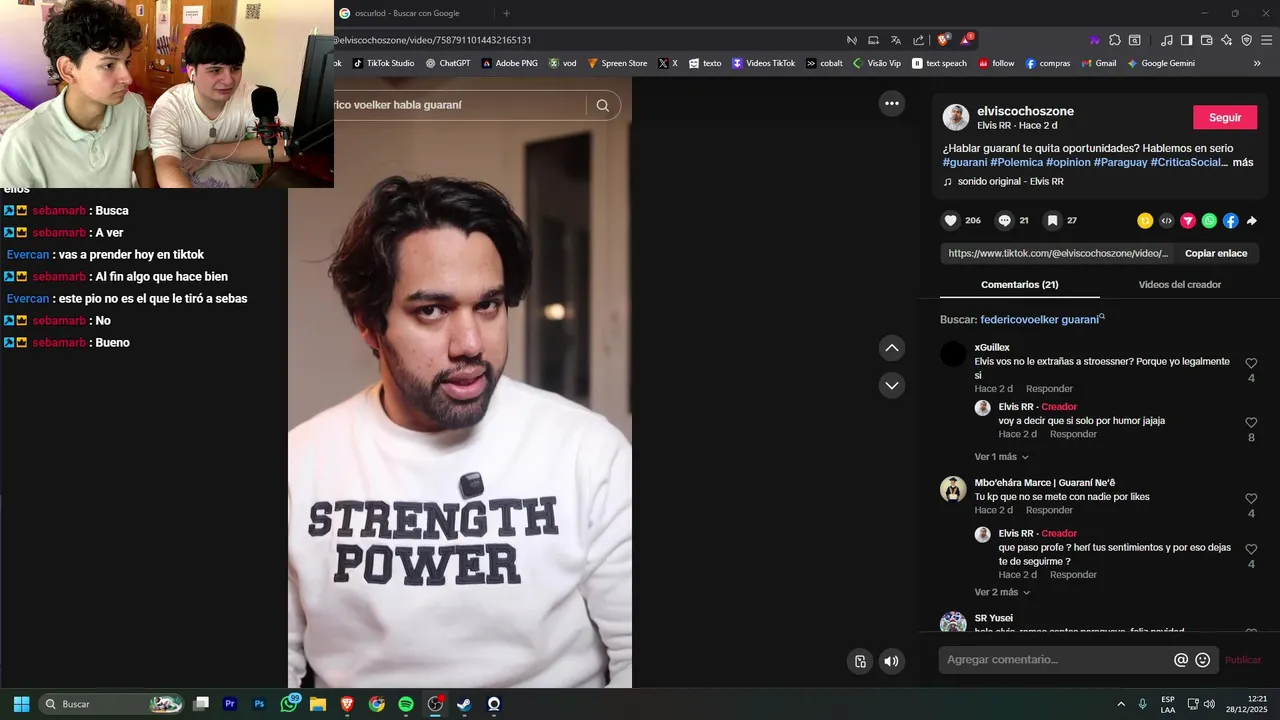Open TikTok Studio bookmark
The image size is (1280, 720).
(383, 63)
